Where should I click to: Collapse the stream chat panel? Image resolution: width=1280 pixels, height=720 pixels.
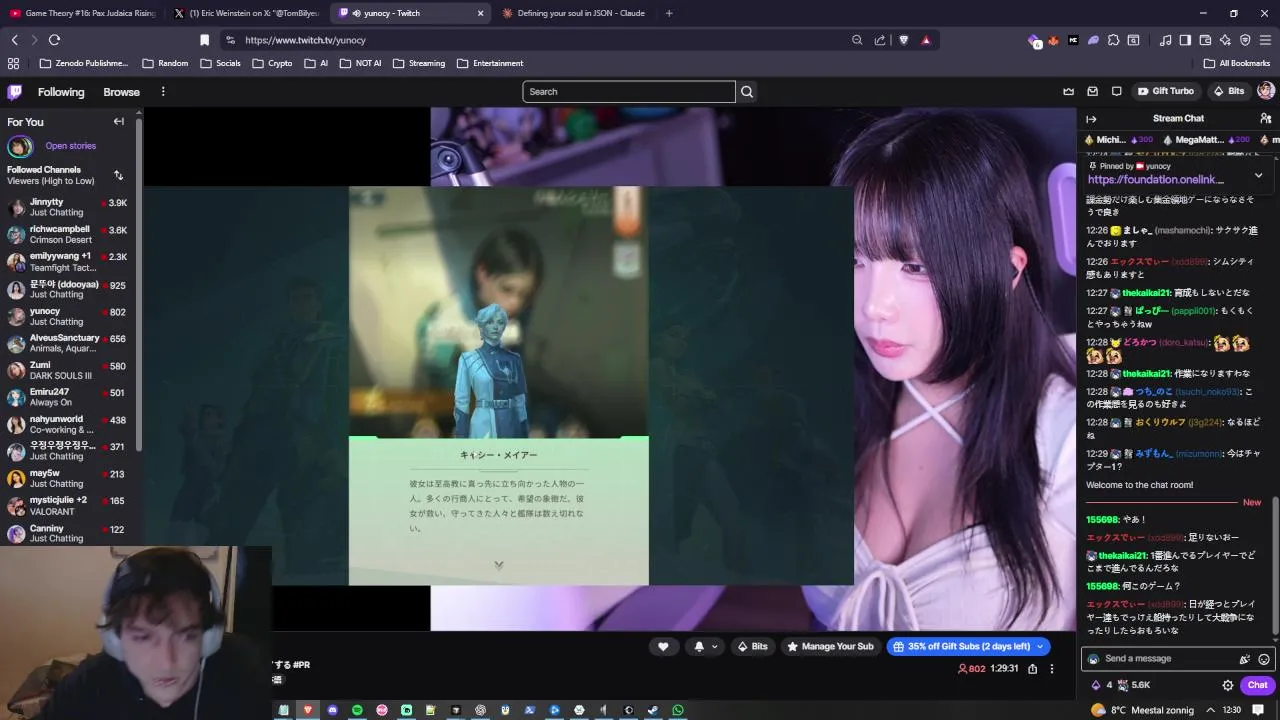point(1091,119)
